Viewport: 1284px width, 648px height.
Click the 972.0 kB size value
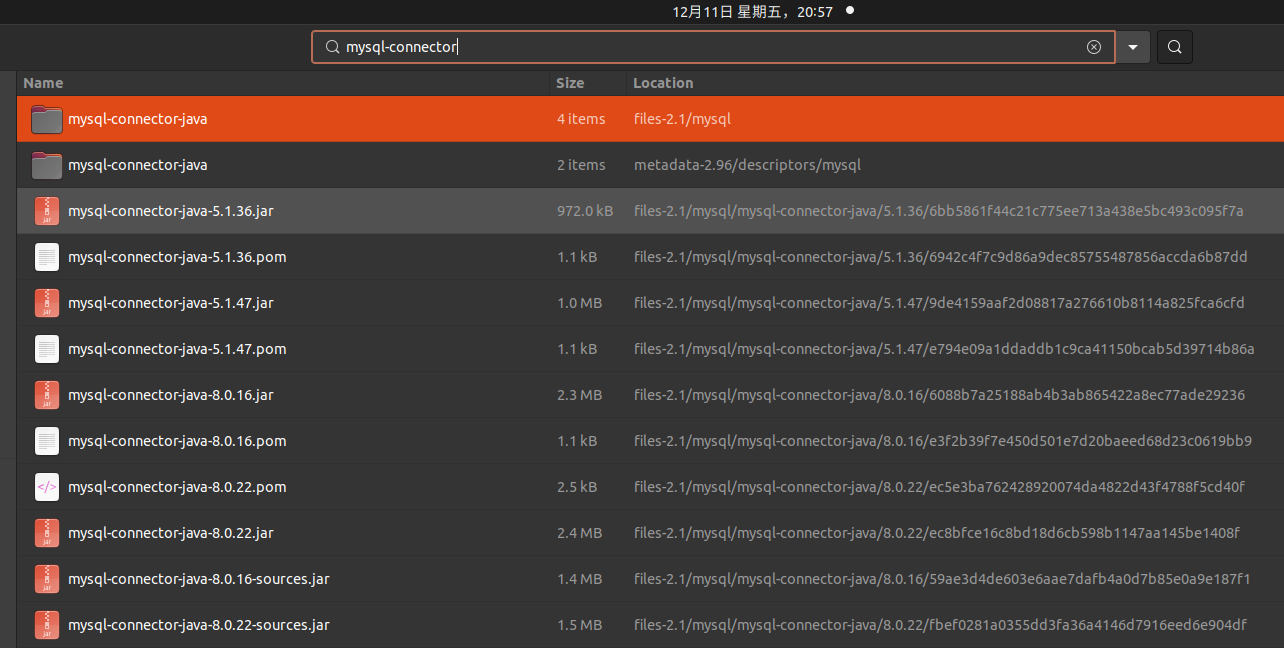click(x=585, y=211)
